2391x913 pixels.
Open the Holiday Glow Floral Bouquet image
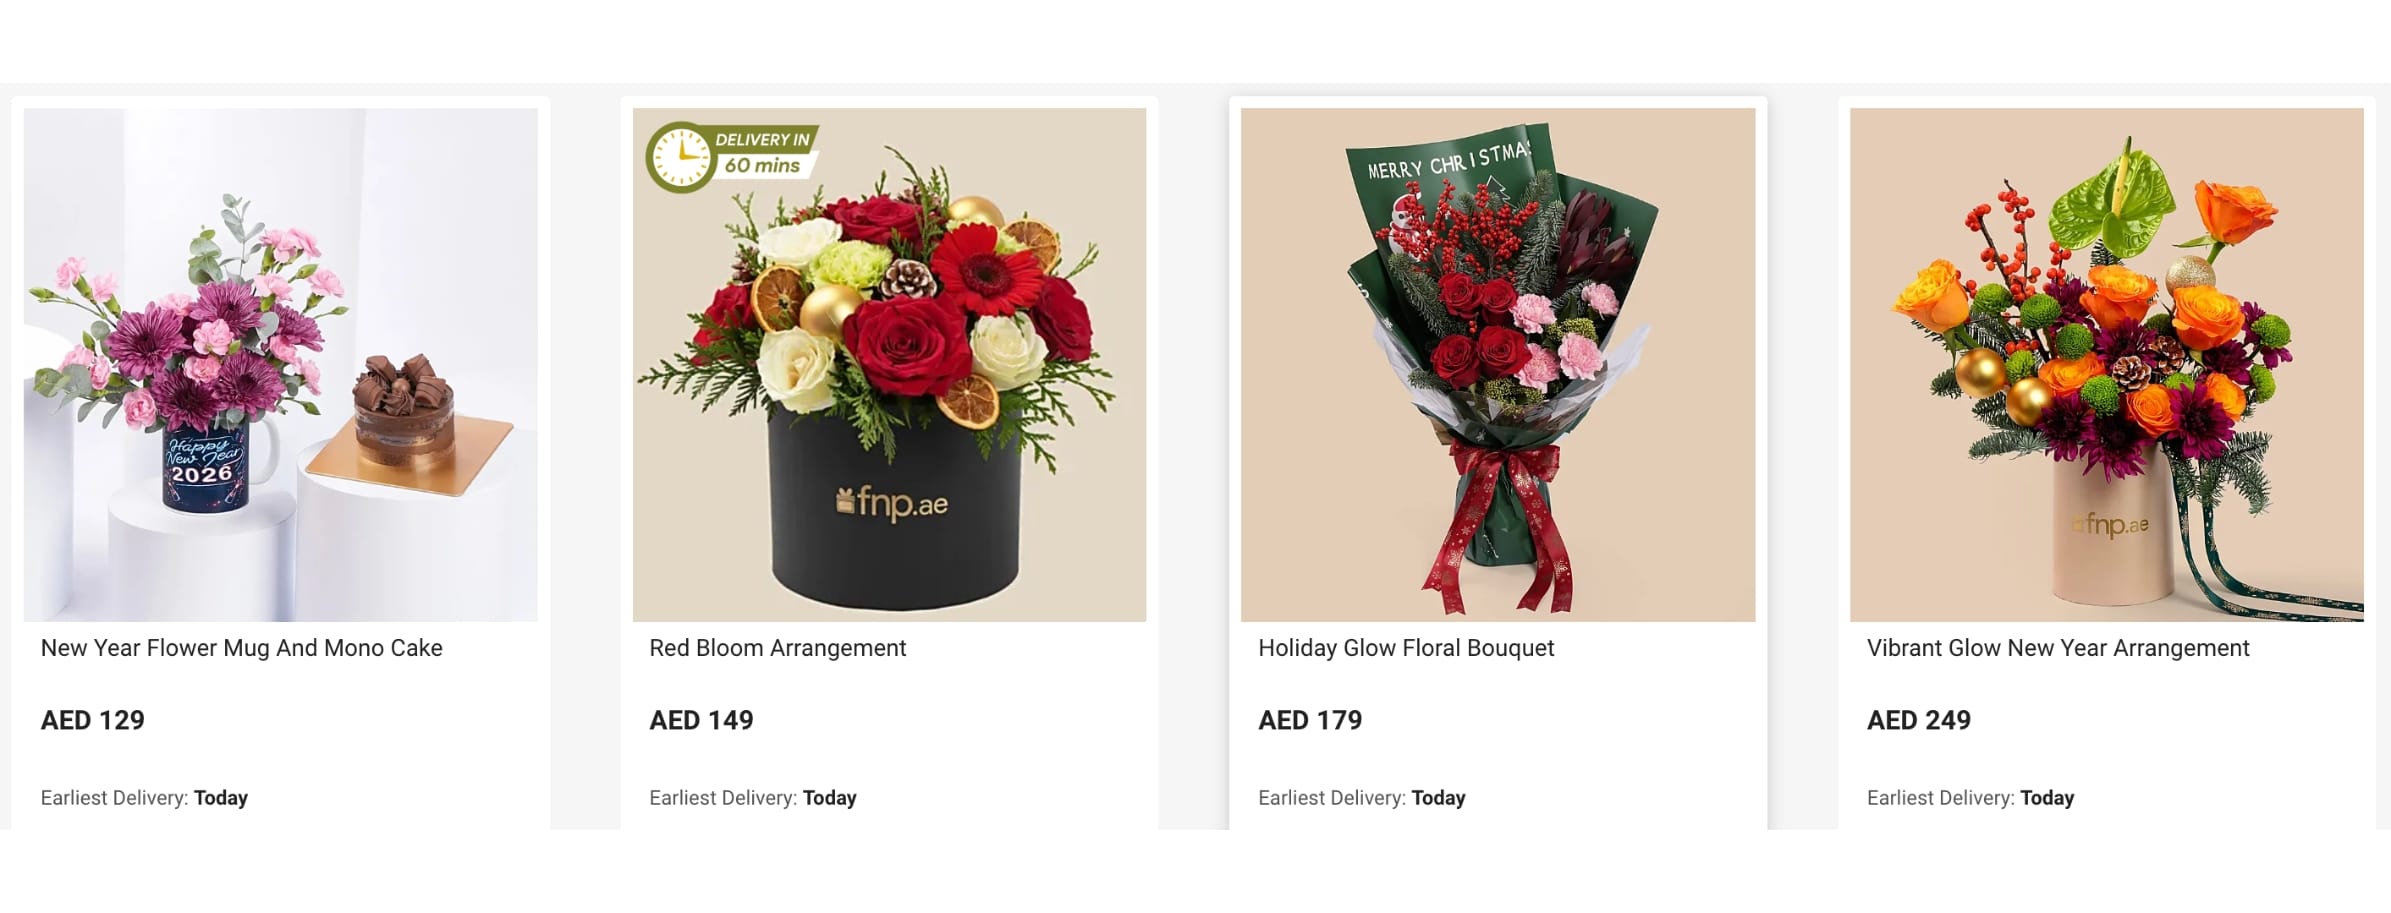1498,365
